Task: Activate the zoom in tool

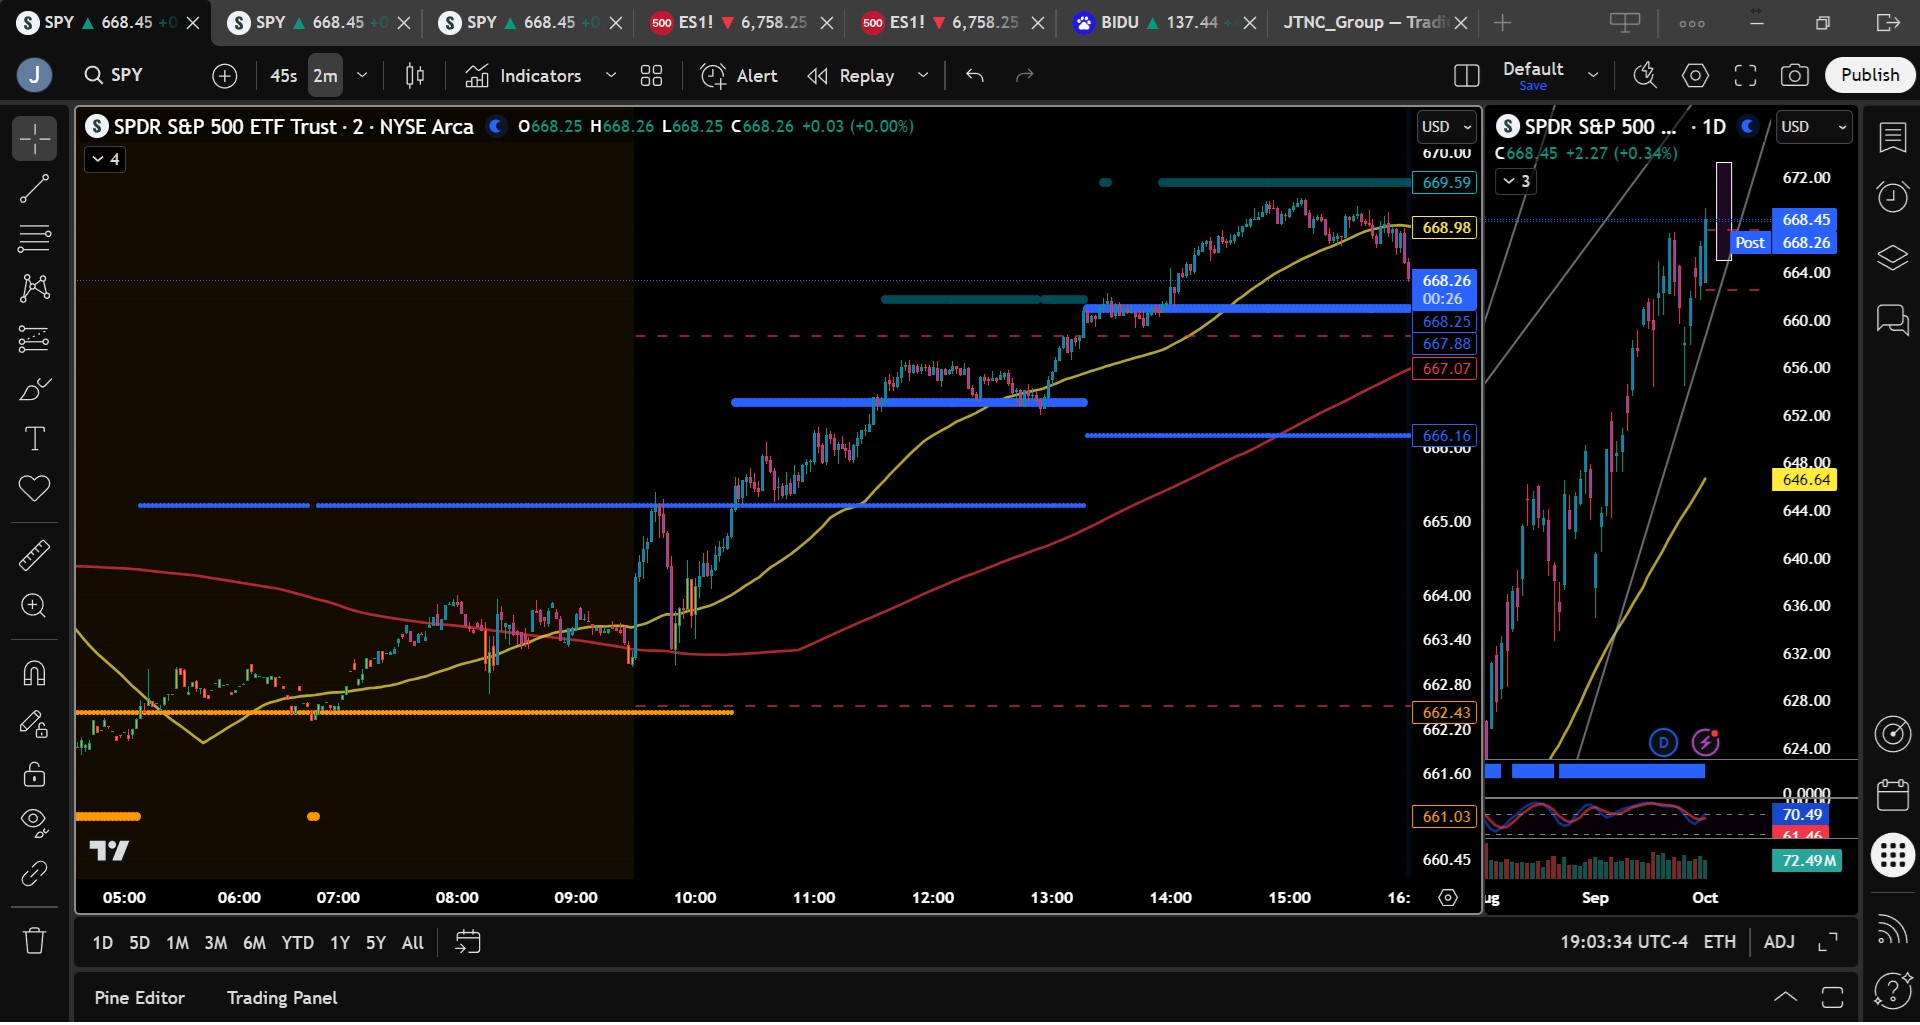Action: (x=34, y=606)
